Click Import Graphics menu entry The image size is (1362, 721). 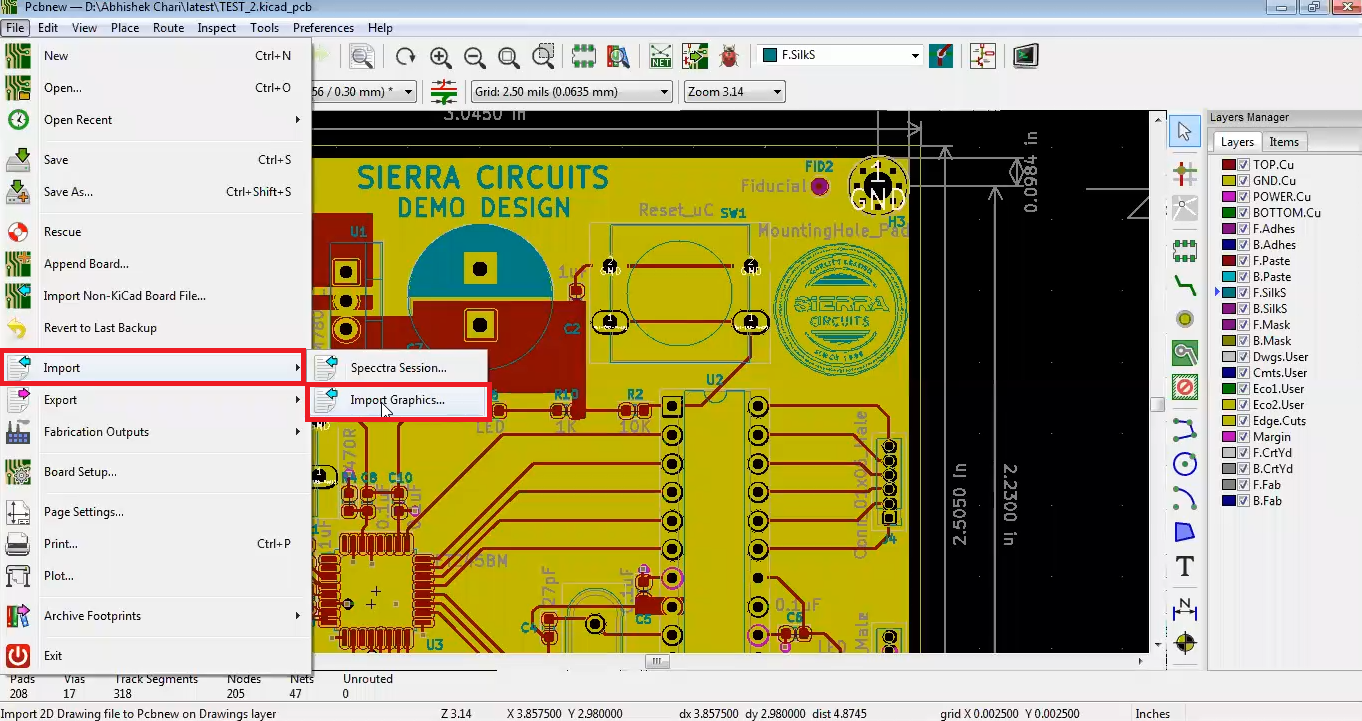(x=398, y=400)
